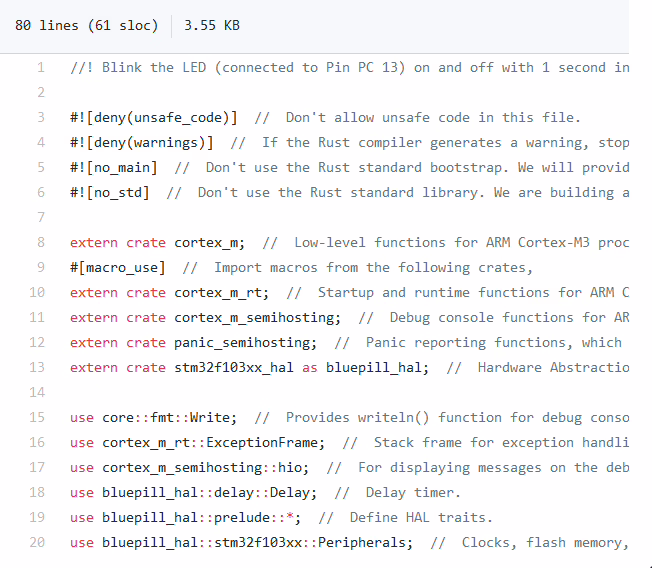Click the #![deny(unsafe_code)] attribute

pos(154,118)
